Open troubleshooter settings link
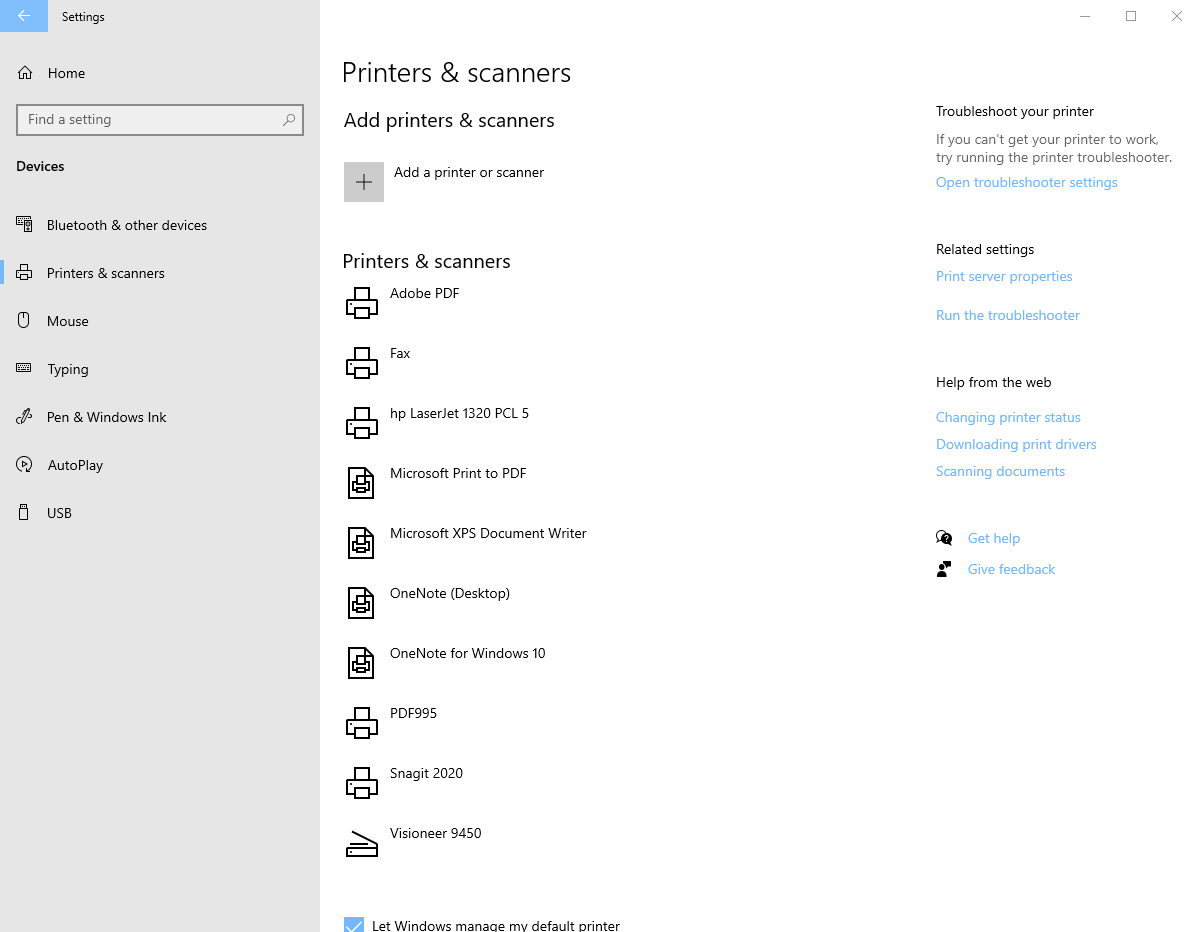 tap(1027, 182)
